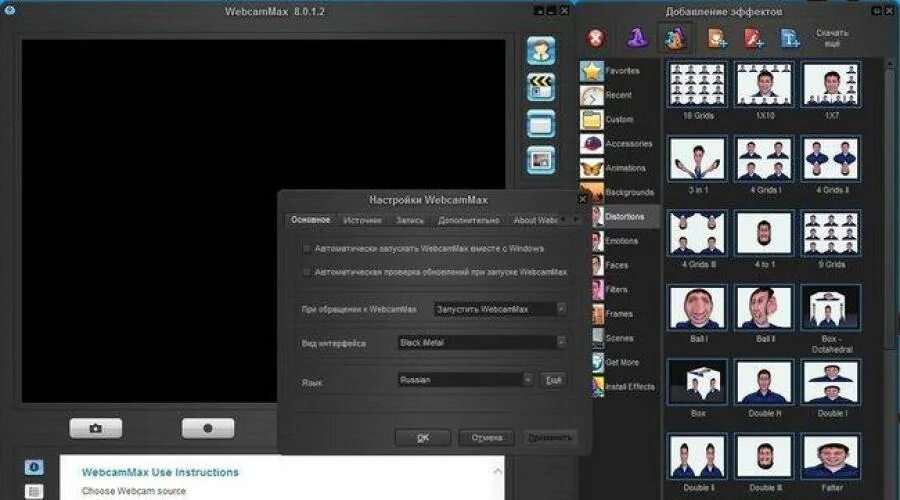Take a snapshot with the camera button
This screenshot has height=500, width=900.
(96, 428)
